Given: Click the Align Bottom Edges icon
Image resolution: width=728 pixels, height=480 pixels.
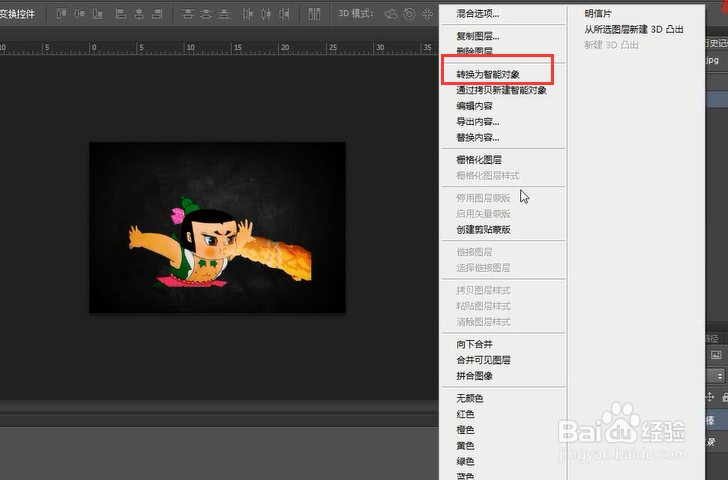Looking at the screenshot, I should [x=98, y=14].
